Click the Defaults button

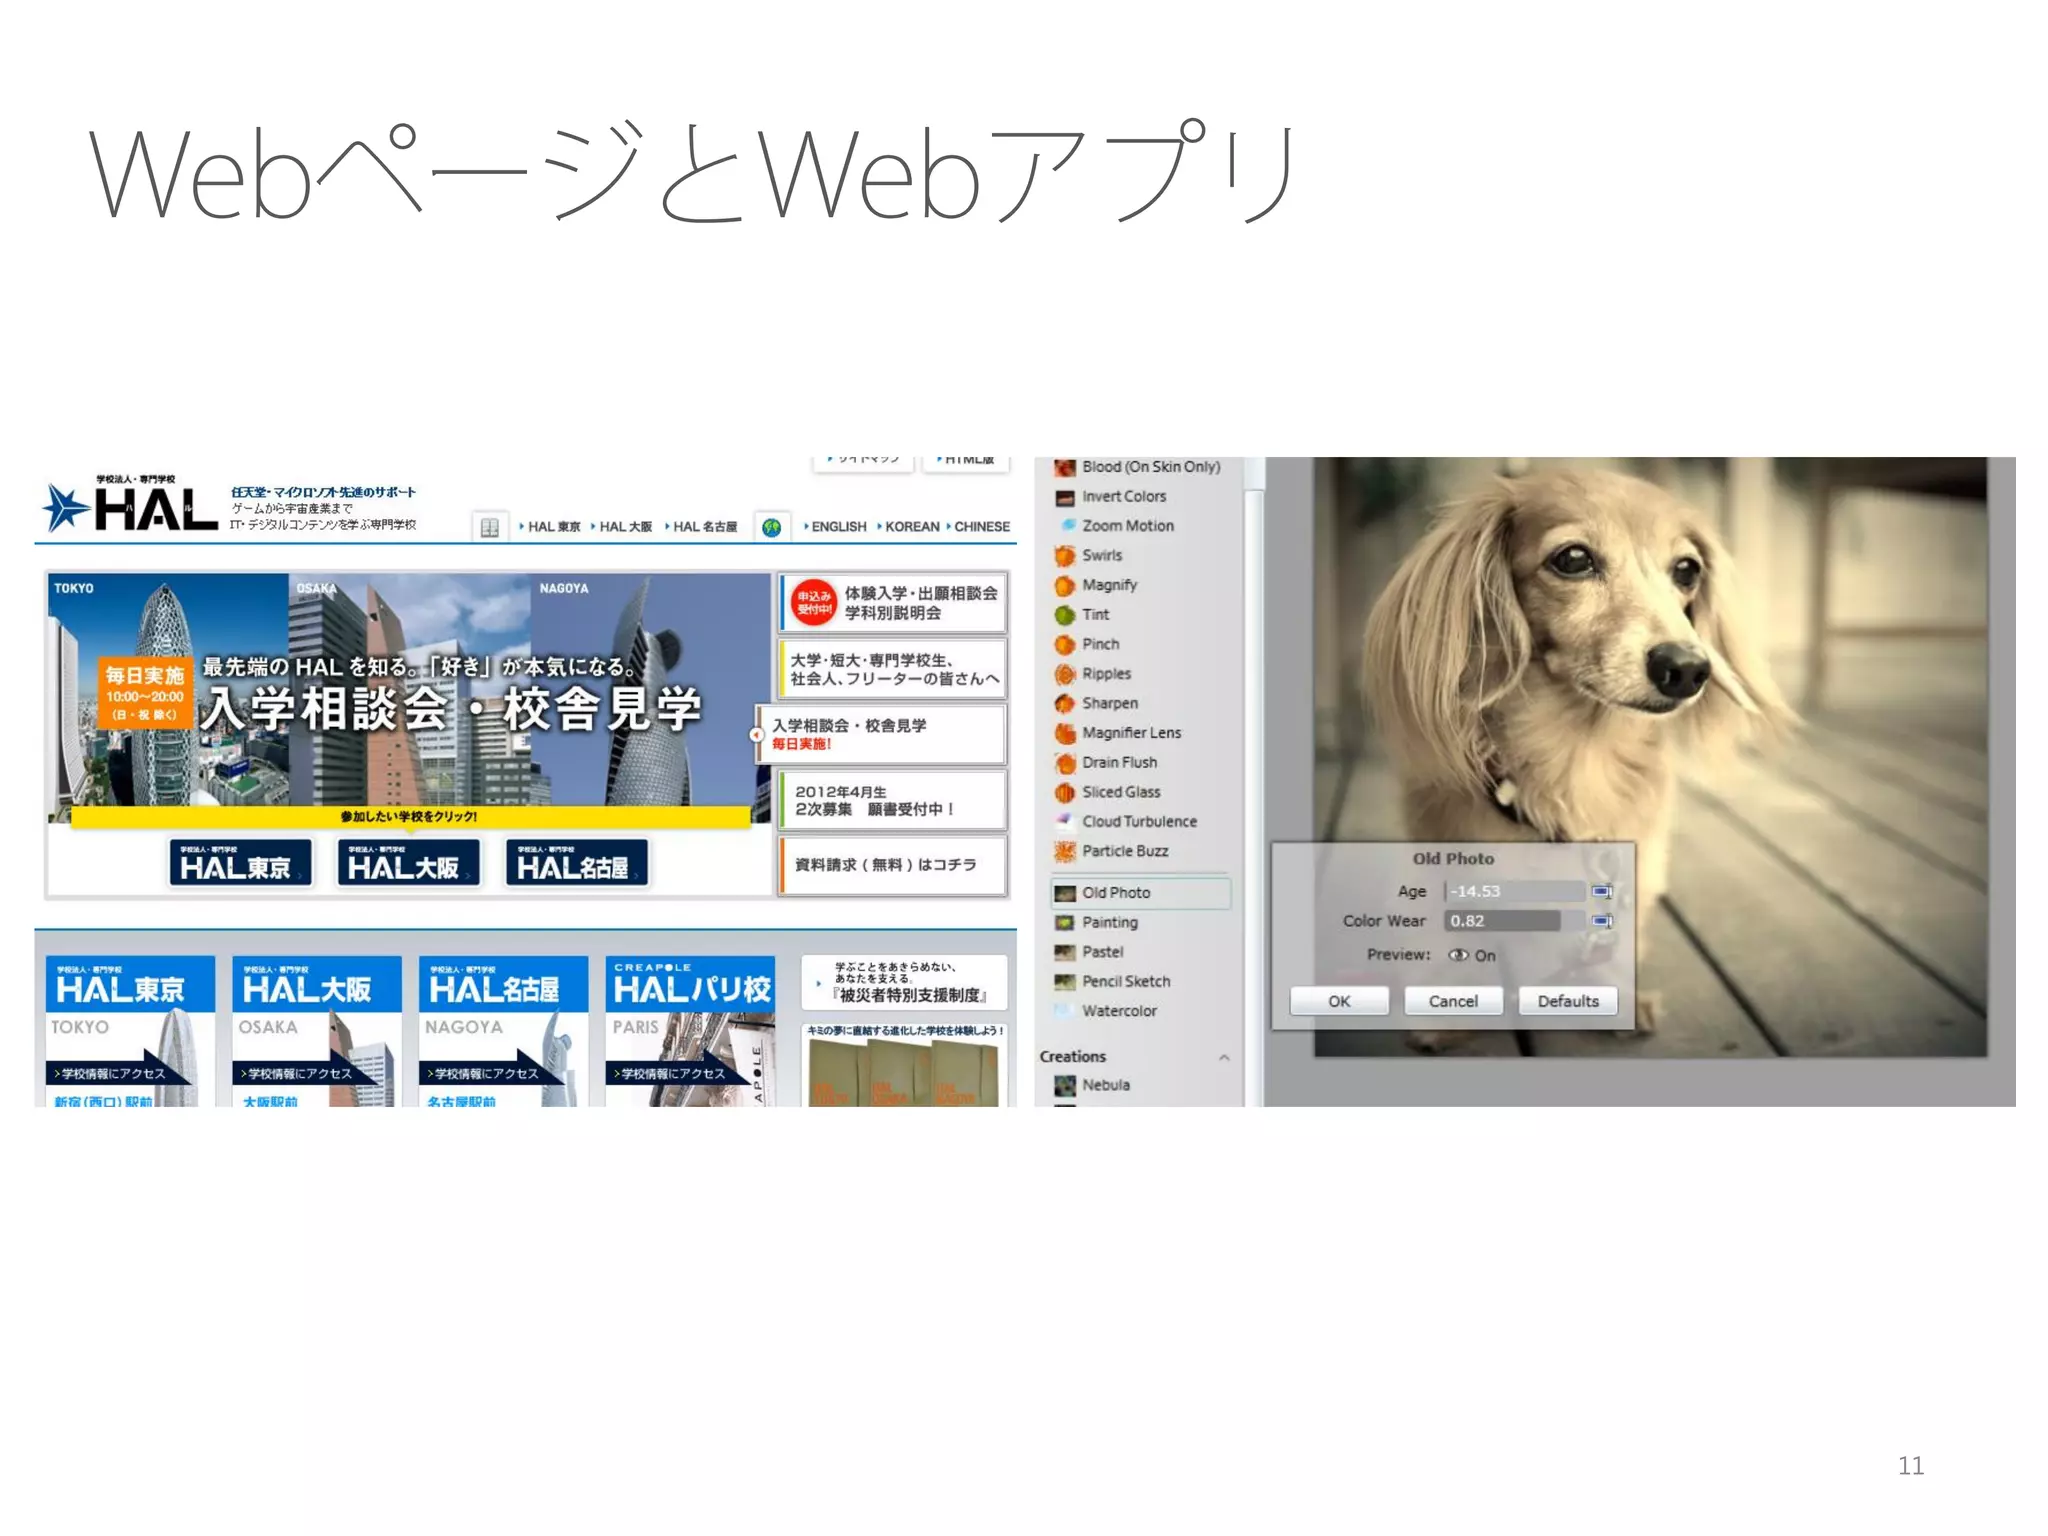click(1567, 1001)
